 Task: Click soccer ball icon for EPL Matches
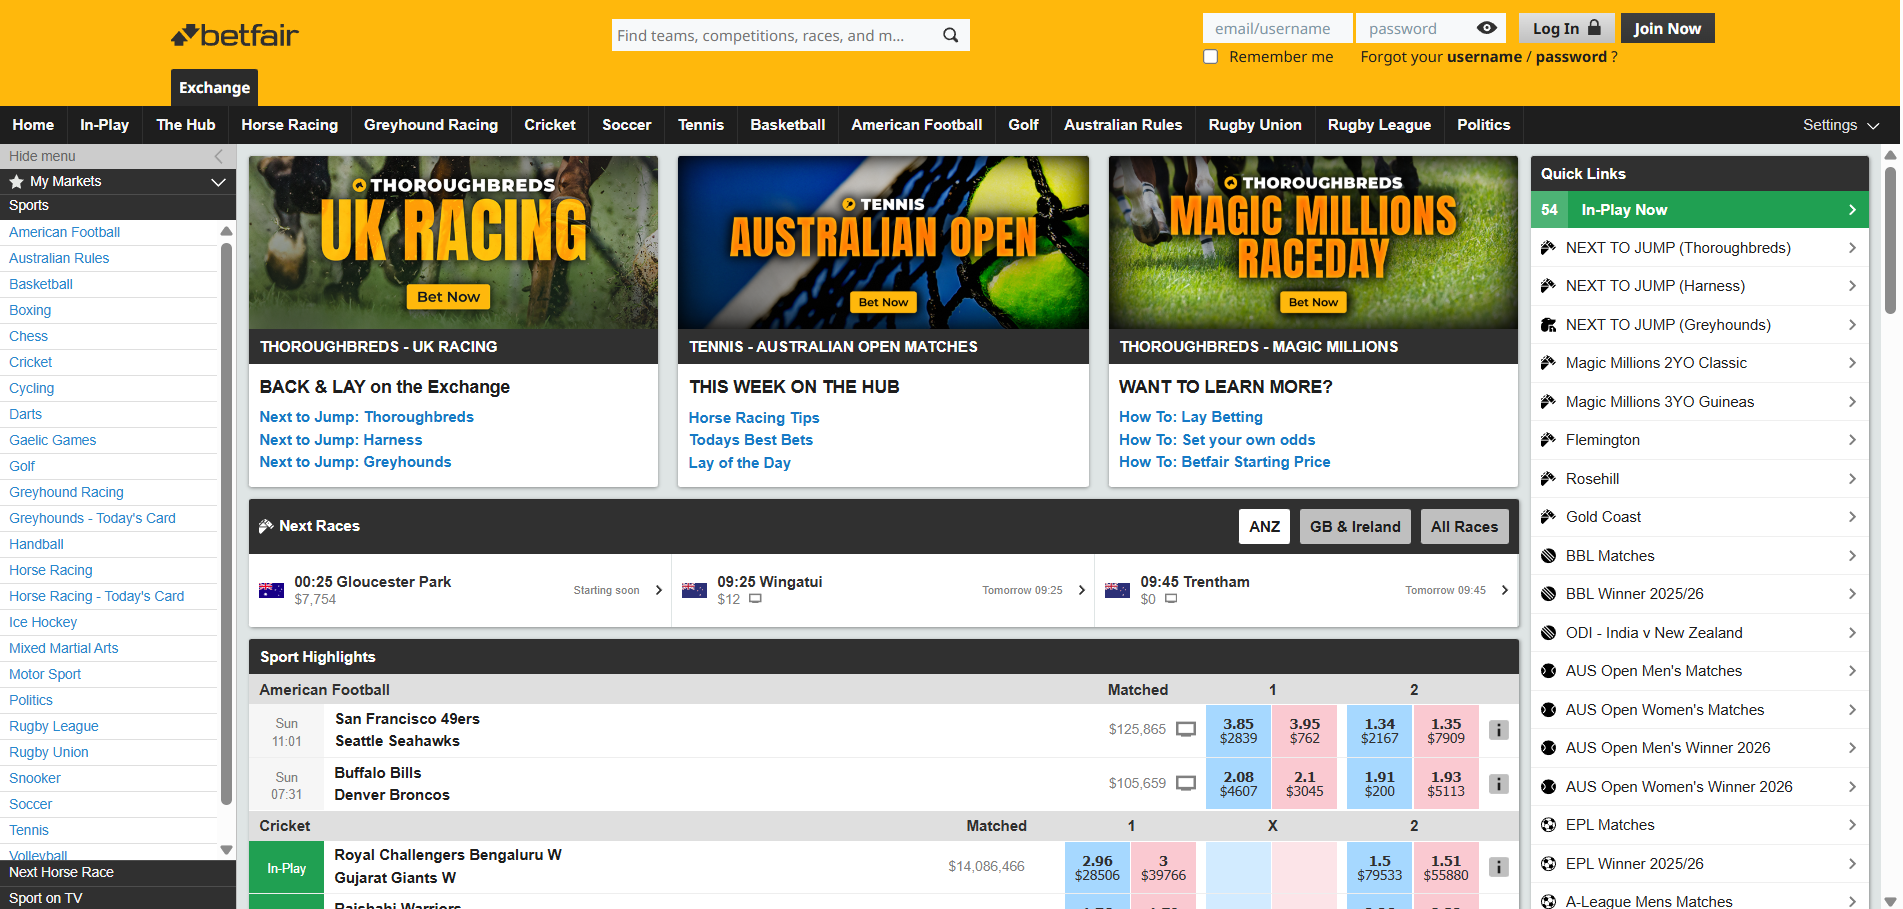pyautogui.click(x=1548, y=825)
